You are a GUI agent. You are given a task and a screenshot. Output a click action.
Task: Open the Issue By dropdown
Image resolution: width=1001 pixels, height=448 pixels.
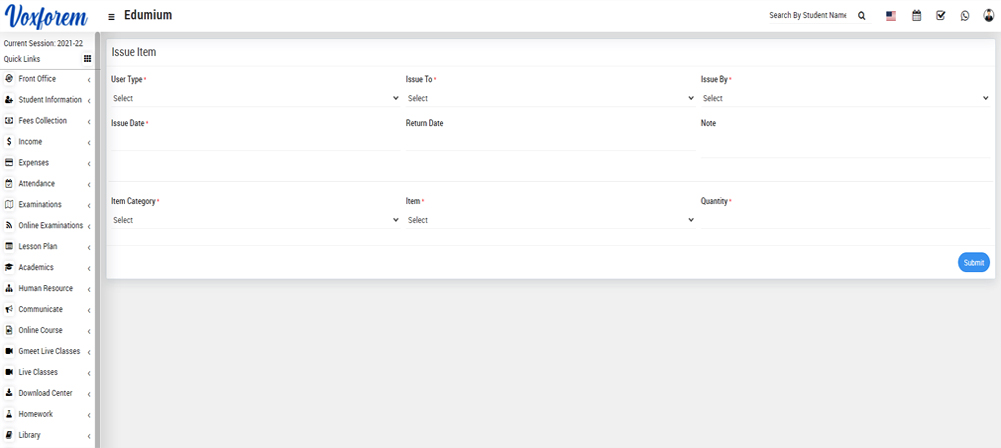tap(845, 98)
